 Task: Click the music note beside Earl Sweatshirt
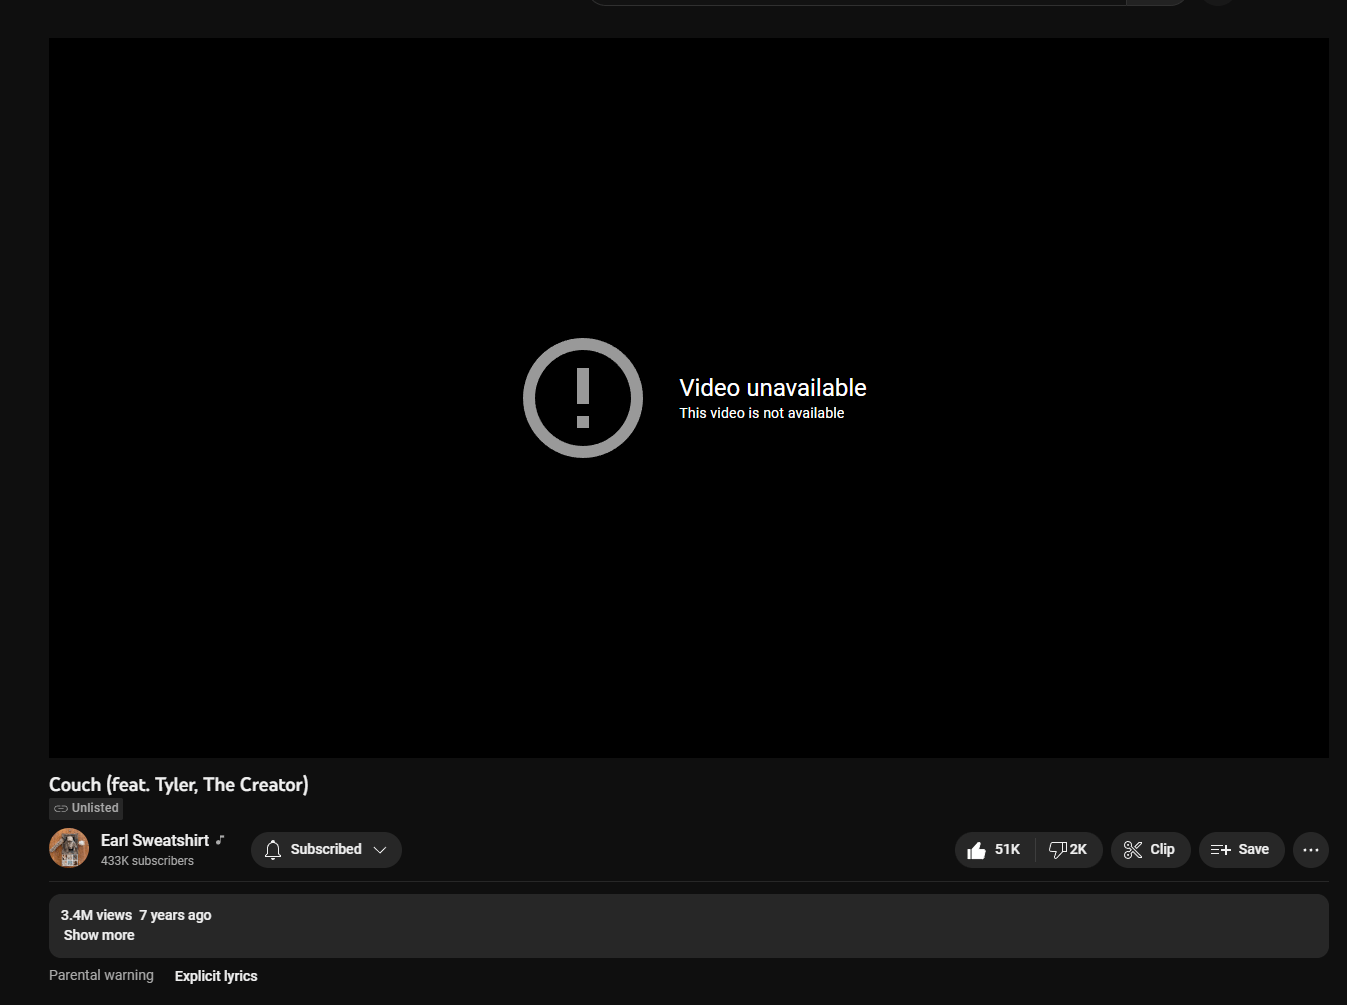[x=220, y=839]
